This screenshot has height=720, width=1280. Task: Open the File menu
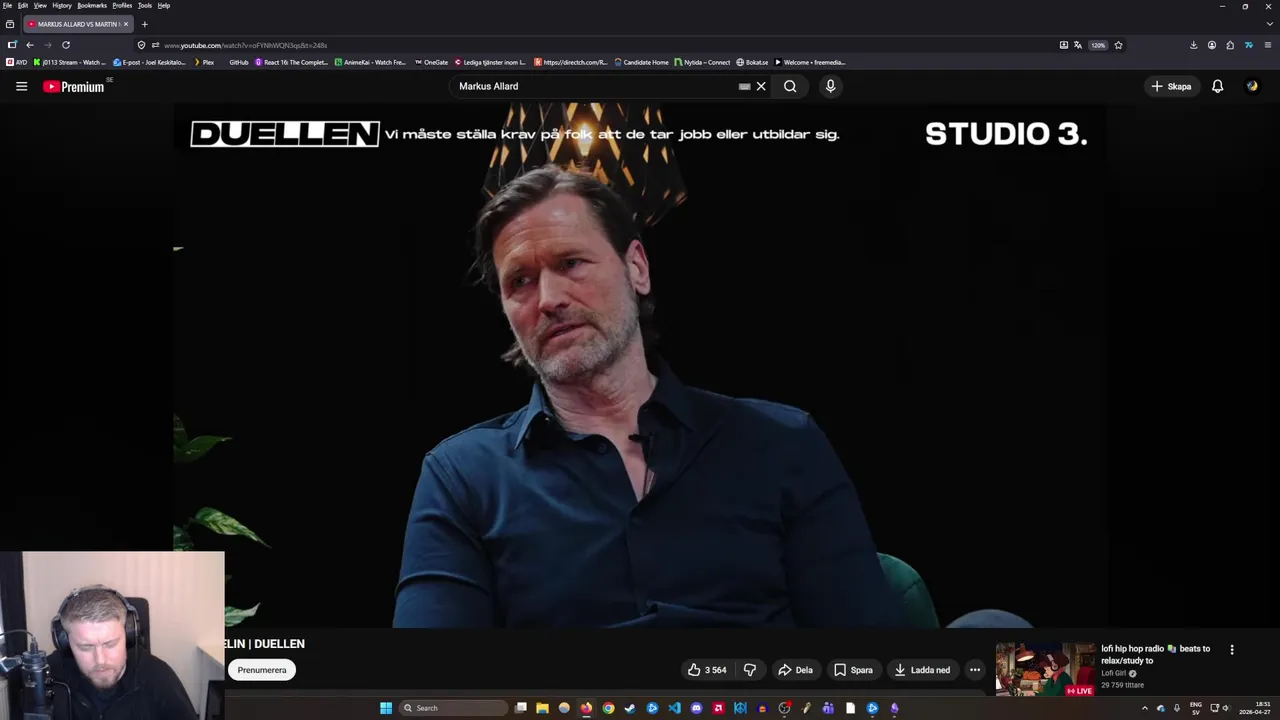click(x=7, y=5)
